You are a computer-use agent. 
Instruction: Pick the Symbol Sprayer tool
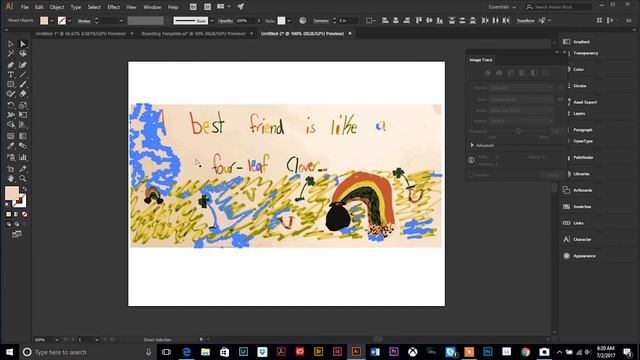[11, 157]
